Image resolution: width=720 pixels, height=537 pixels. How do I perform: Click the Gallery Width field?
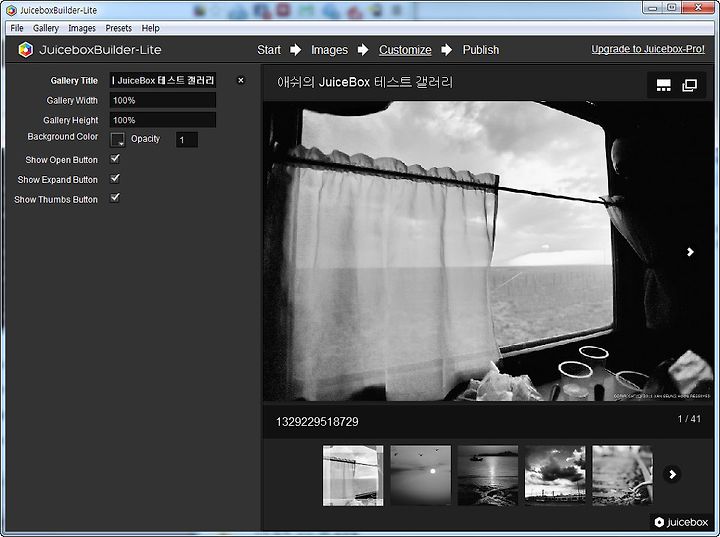[x=163, y=100]
